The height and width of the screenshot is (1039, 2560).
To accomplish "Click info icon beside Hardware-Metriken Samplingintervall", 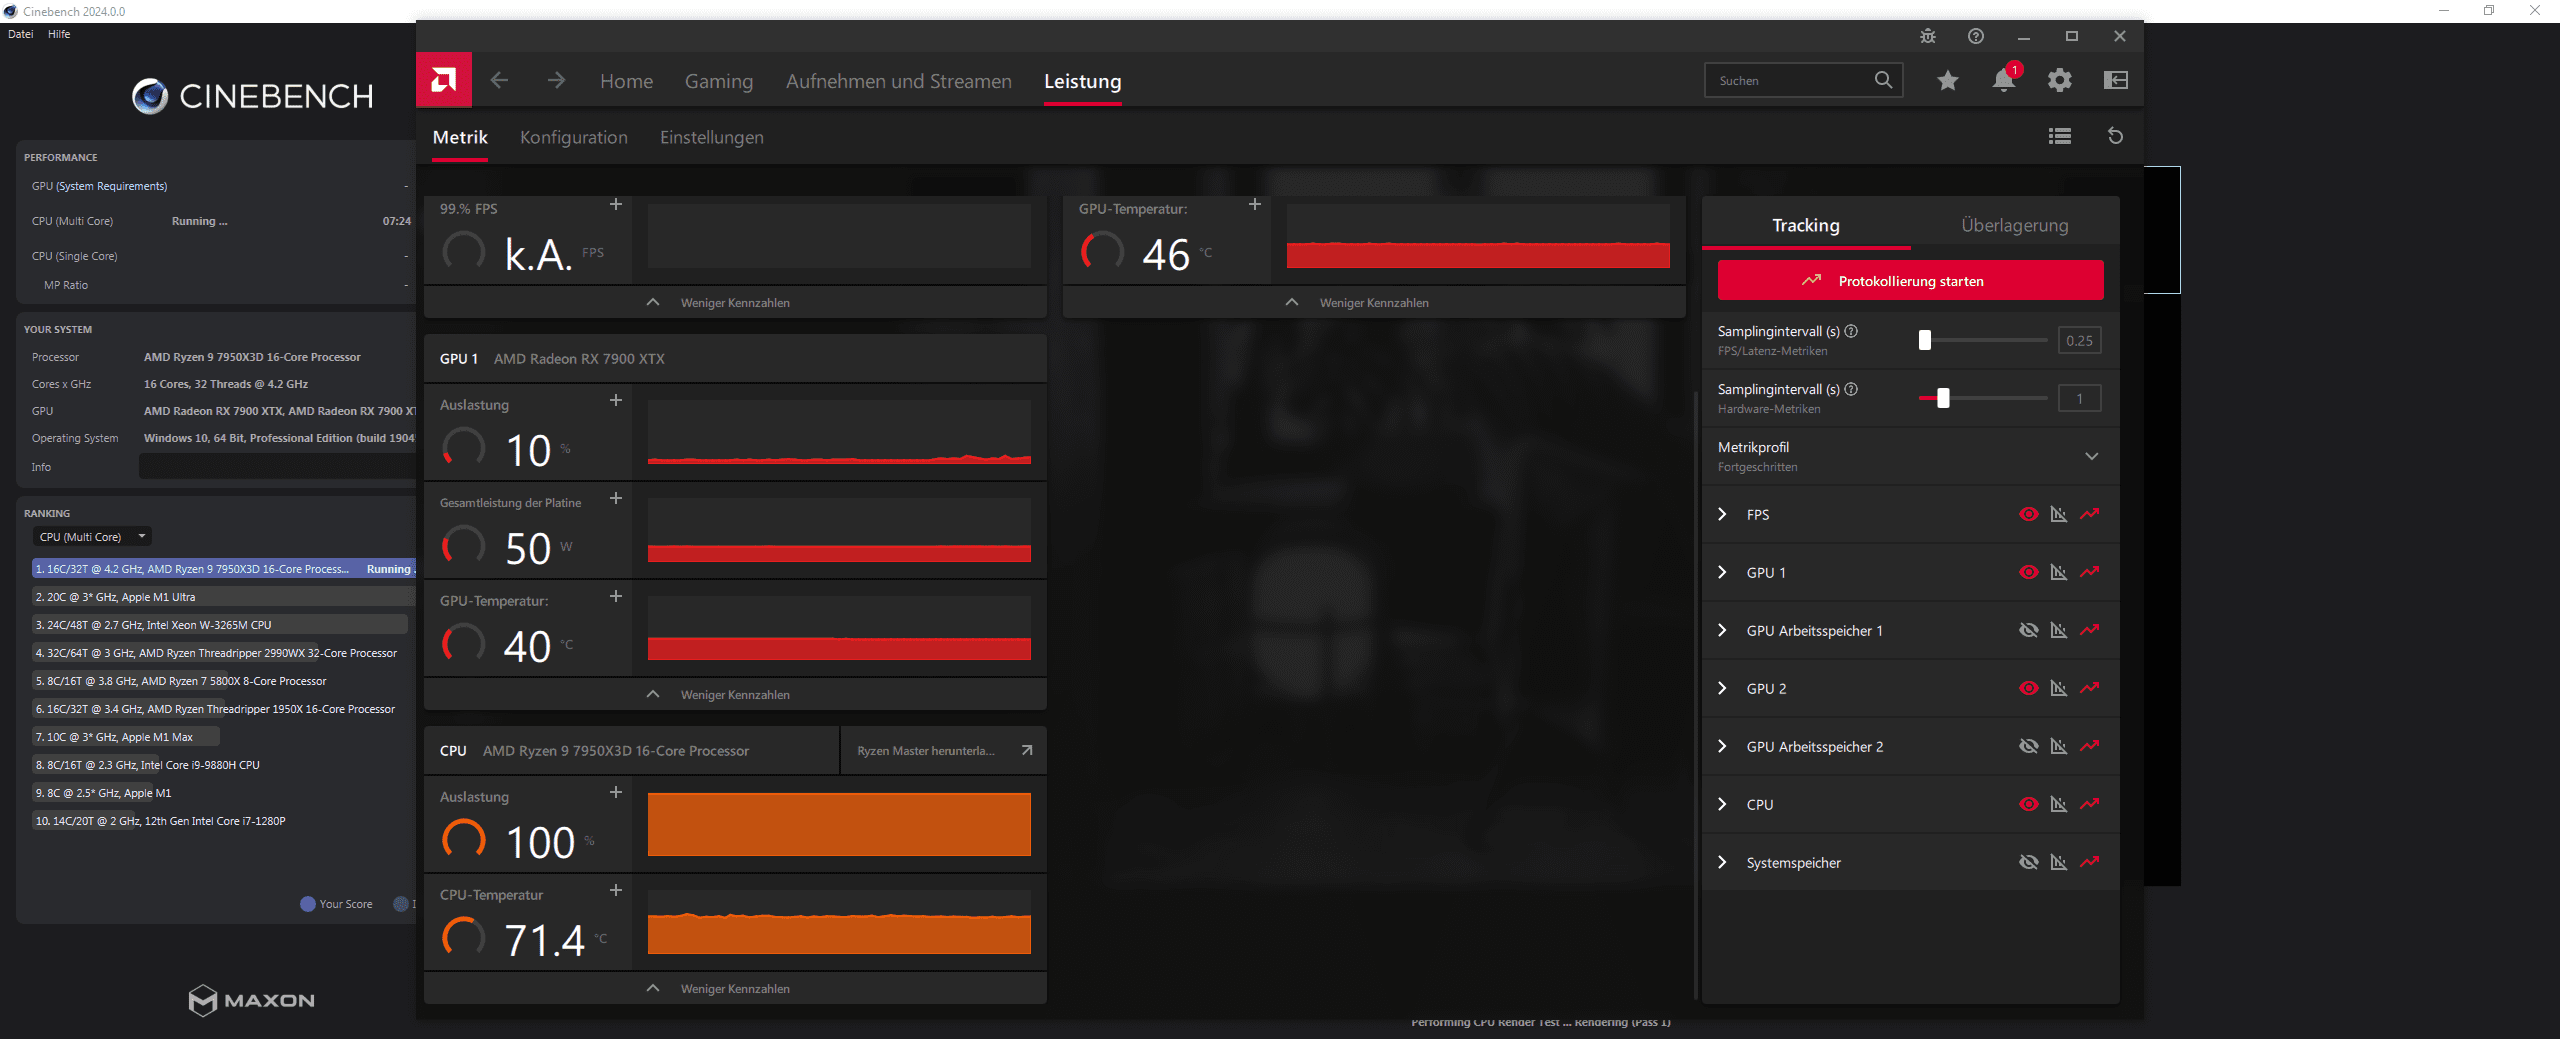I will point(1851,389).
